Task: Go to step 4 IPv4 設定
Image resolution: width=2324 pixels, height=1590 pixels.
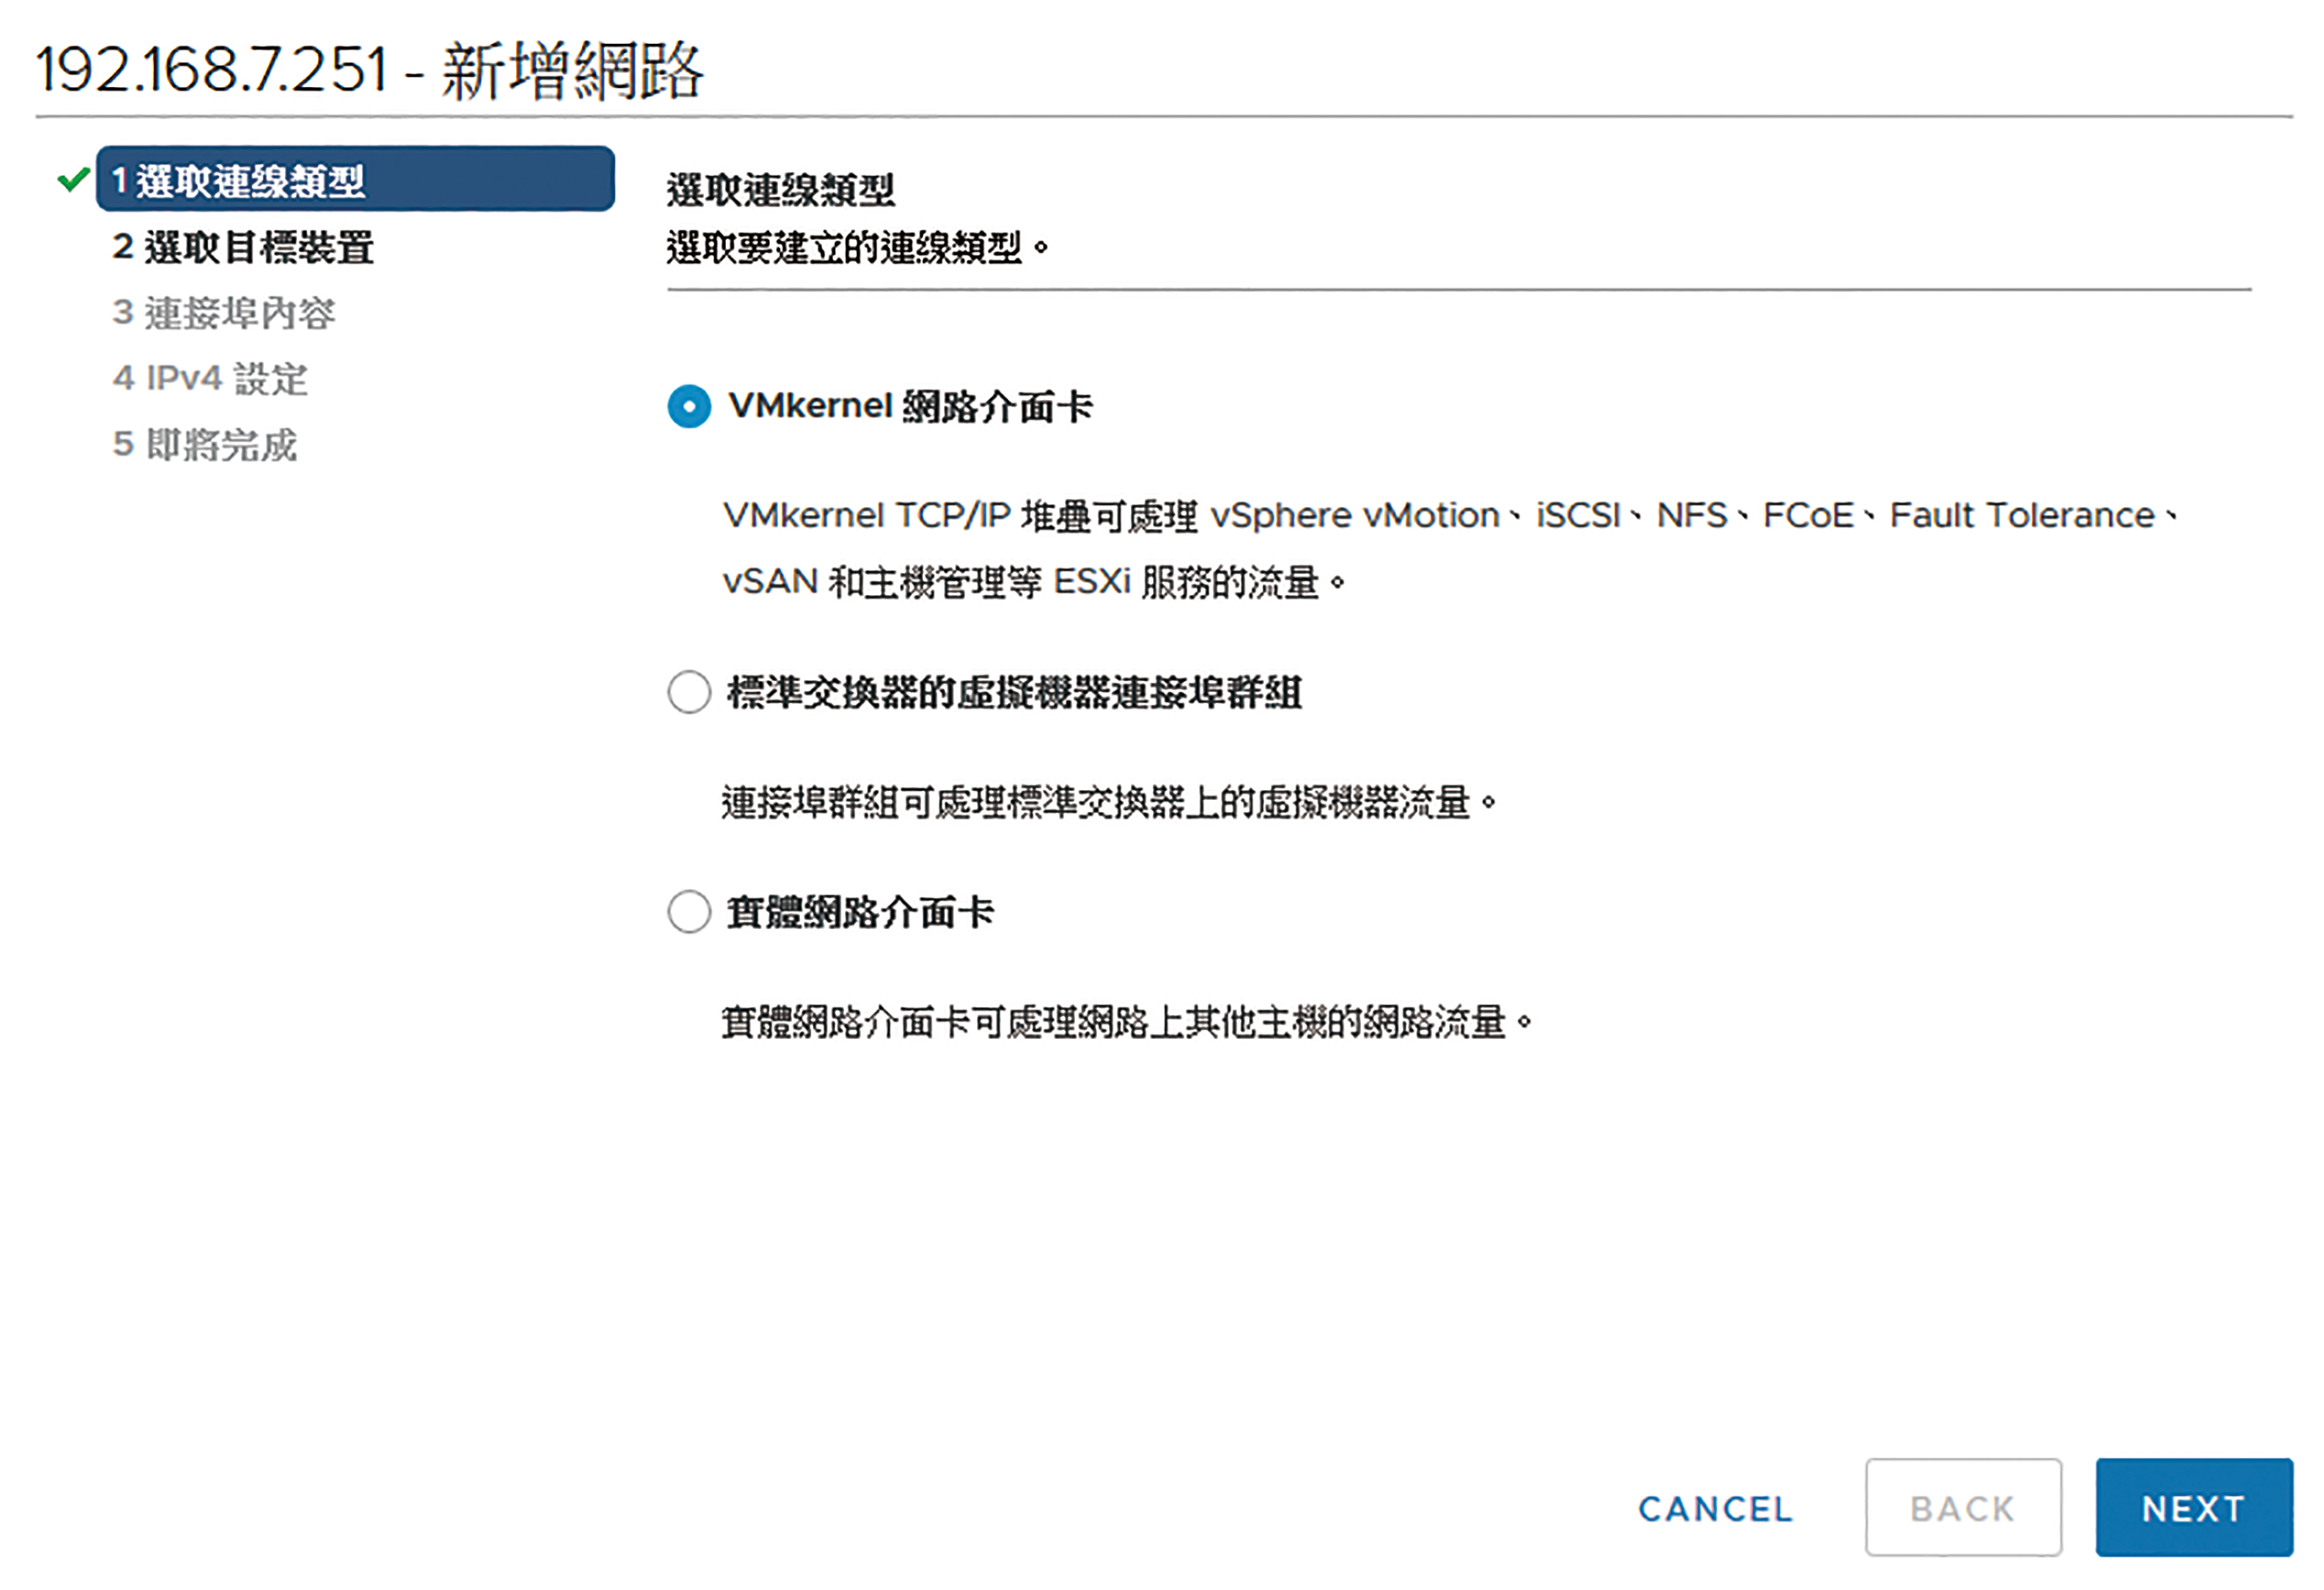Action: pyautogui.click(x=210, y=379)
